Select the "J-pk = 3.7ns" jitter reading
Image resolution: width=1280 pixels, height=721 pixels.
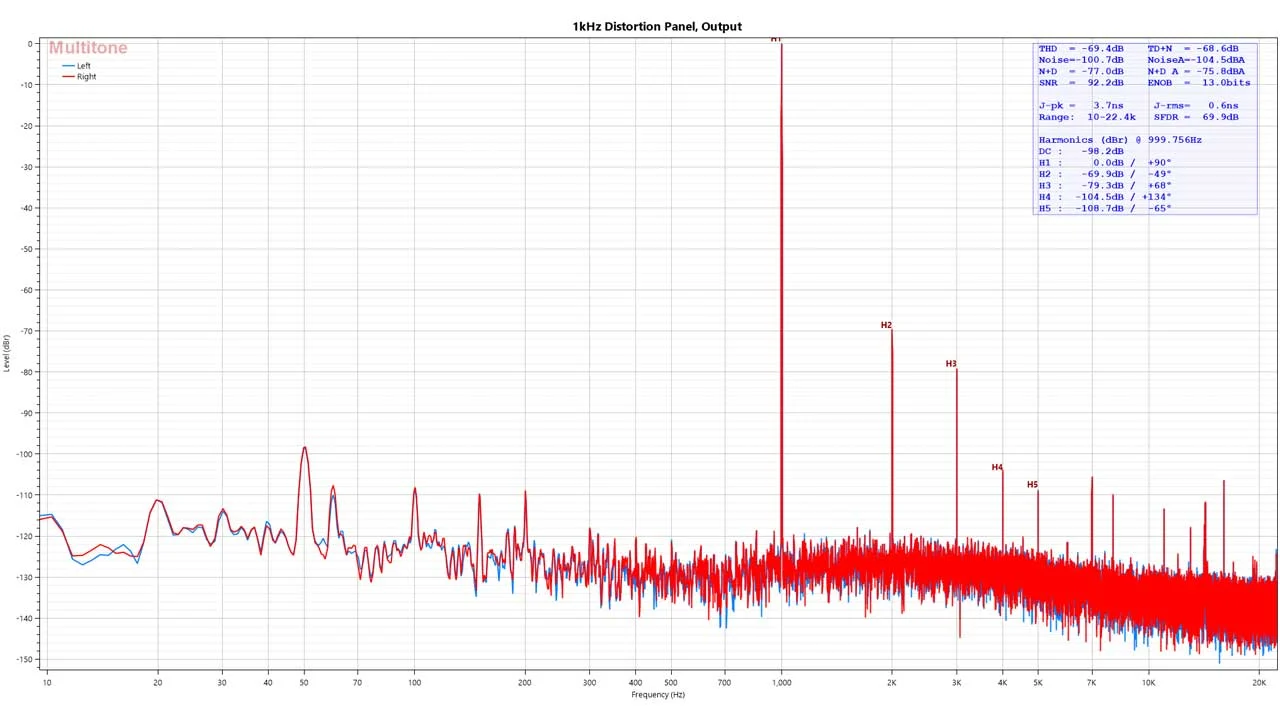click(1081, 105)
